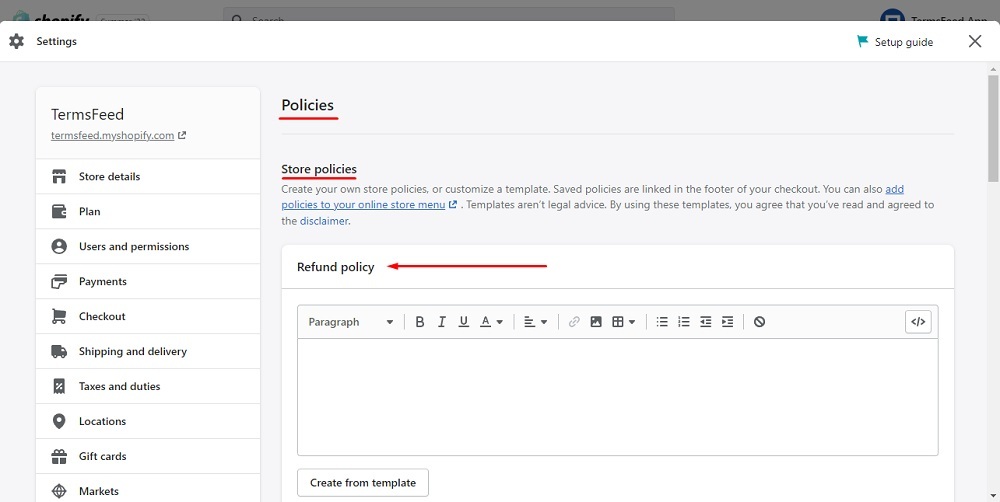Click the Users and permissions person icon

[59, 247]
